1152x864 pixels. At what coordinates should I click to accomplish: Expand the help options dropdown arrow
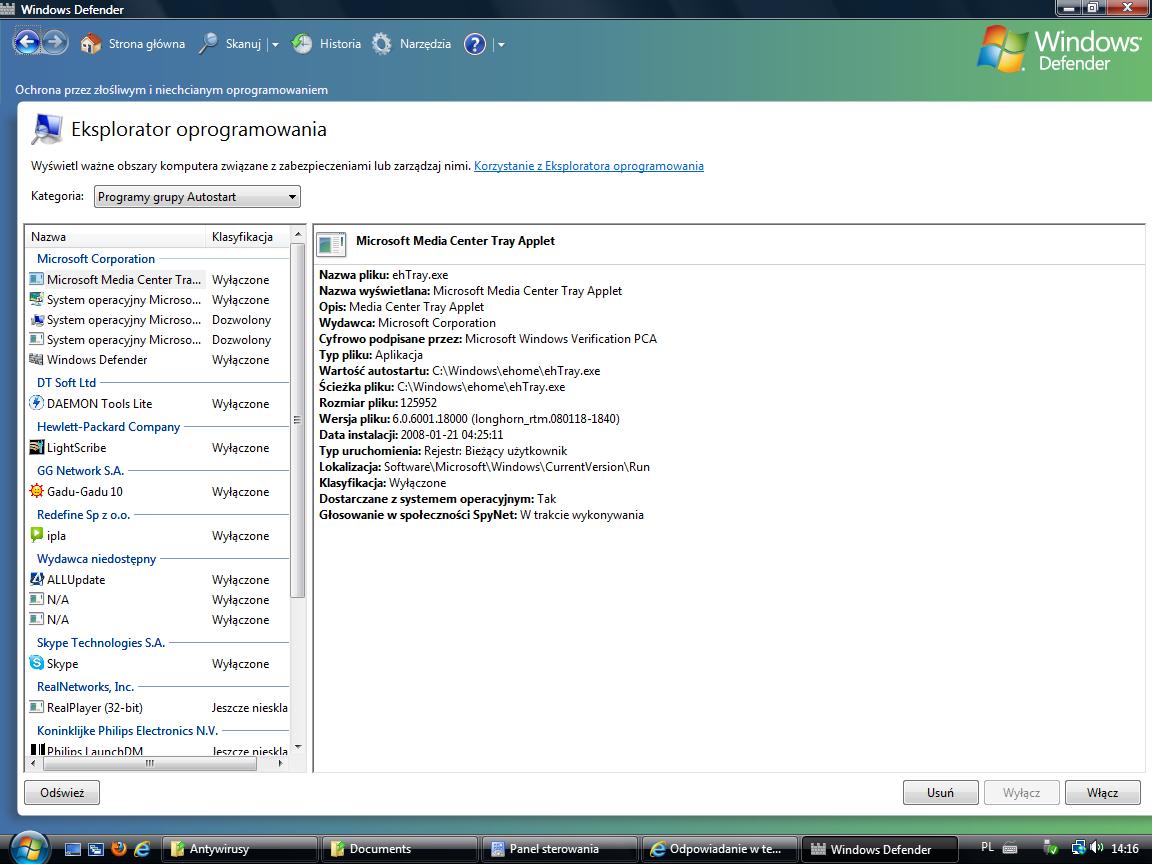[501, 45]
